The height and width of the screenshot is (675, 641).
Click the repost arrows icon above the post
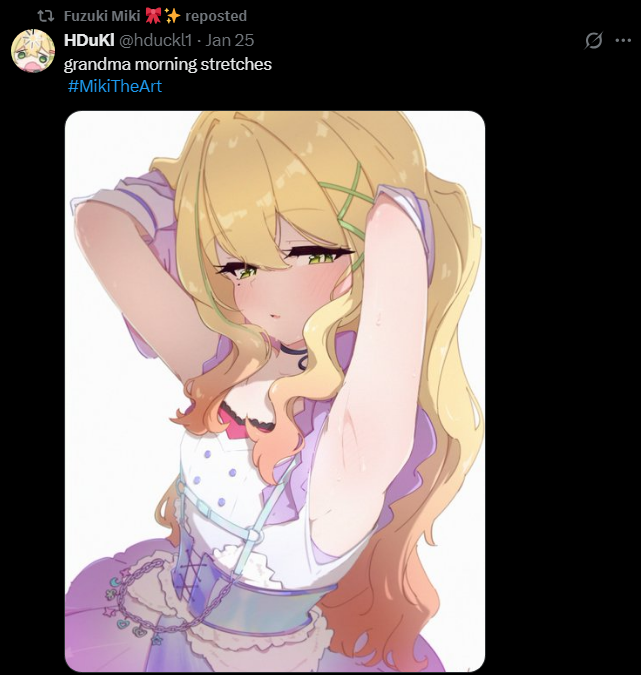(45, 16)
